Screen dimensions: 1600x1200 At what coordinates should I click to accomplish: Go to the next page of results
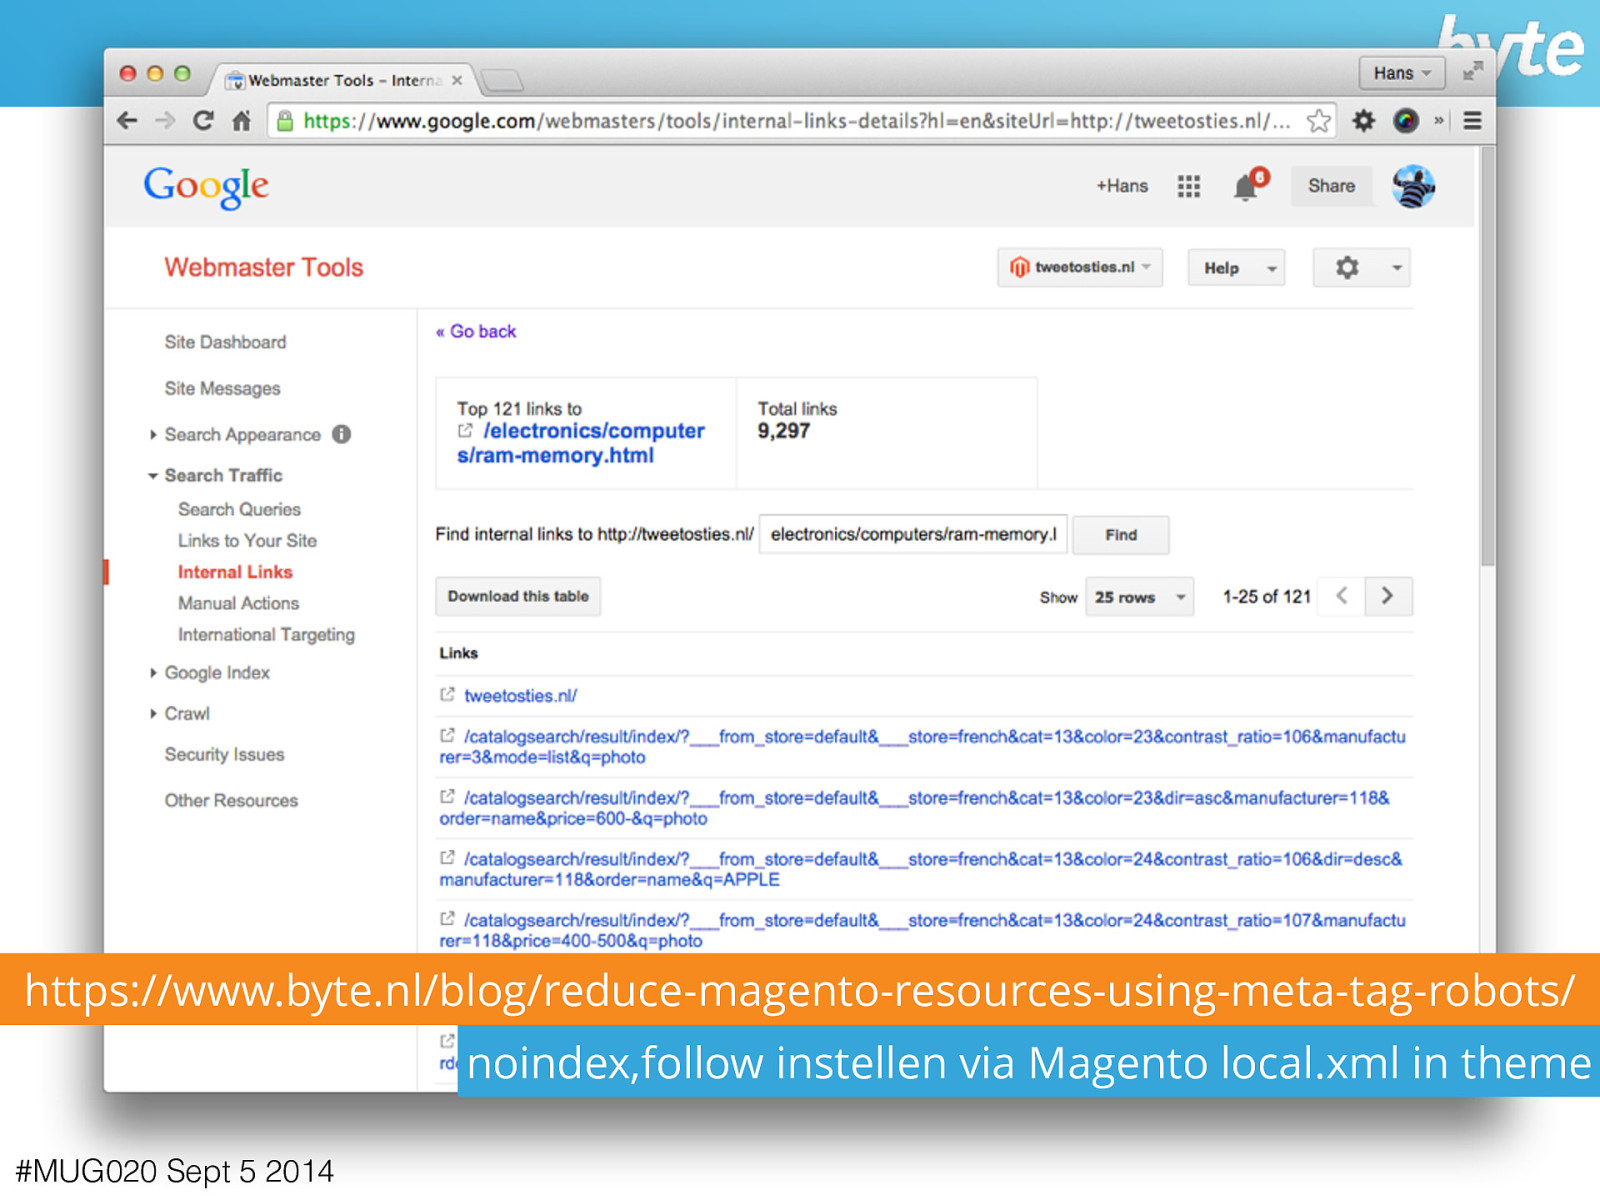tap(1388, 596)
